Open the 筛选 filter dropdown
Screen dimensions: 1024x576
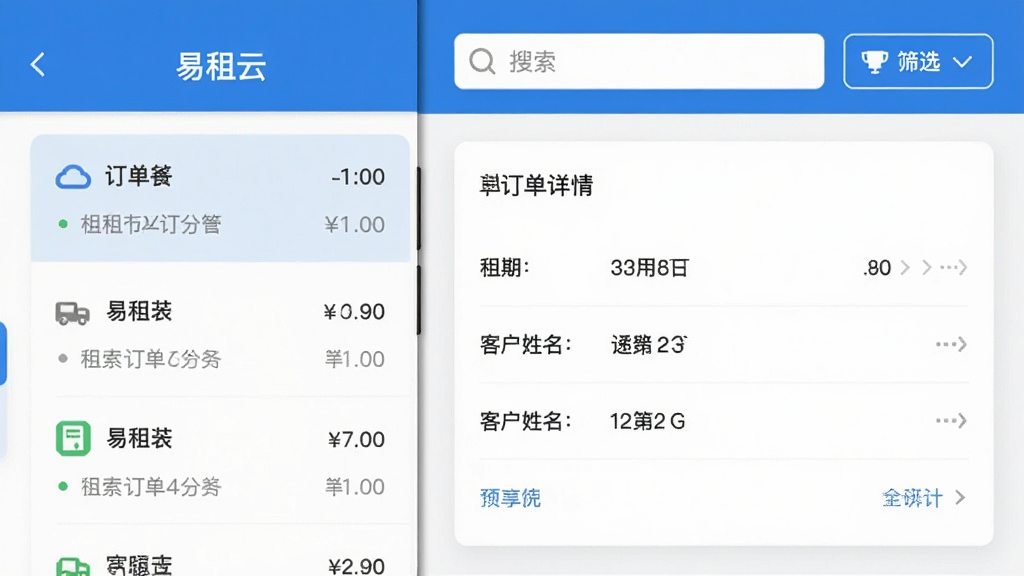click(918, 61)
